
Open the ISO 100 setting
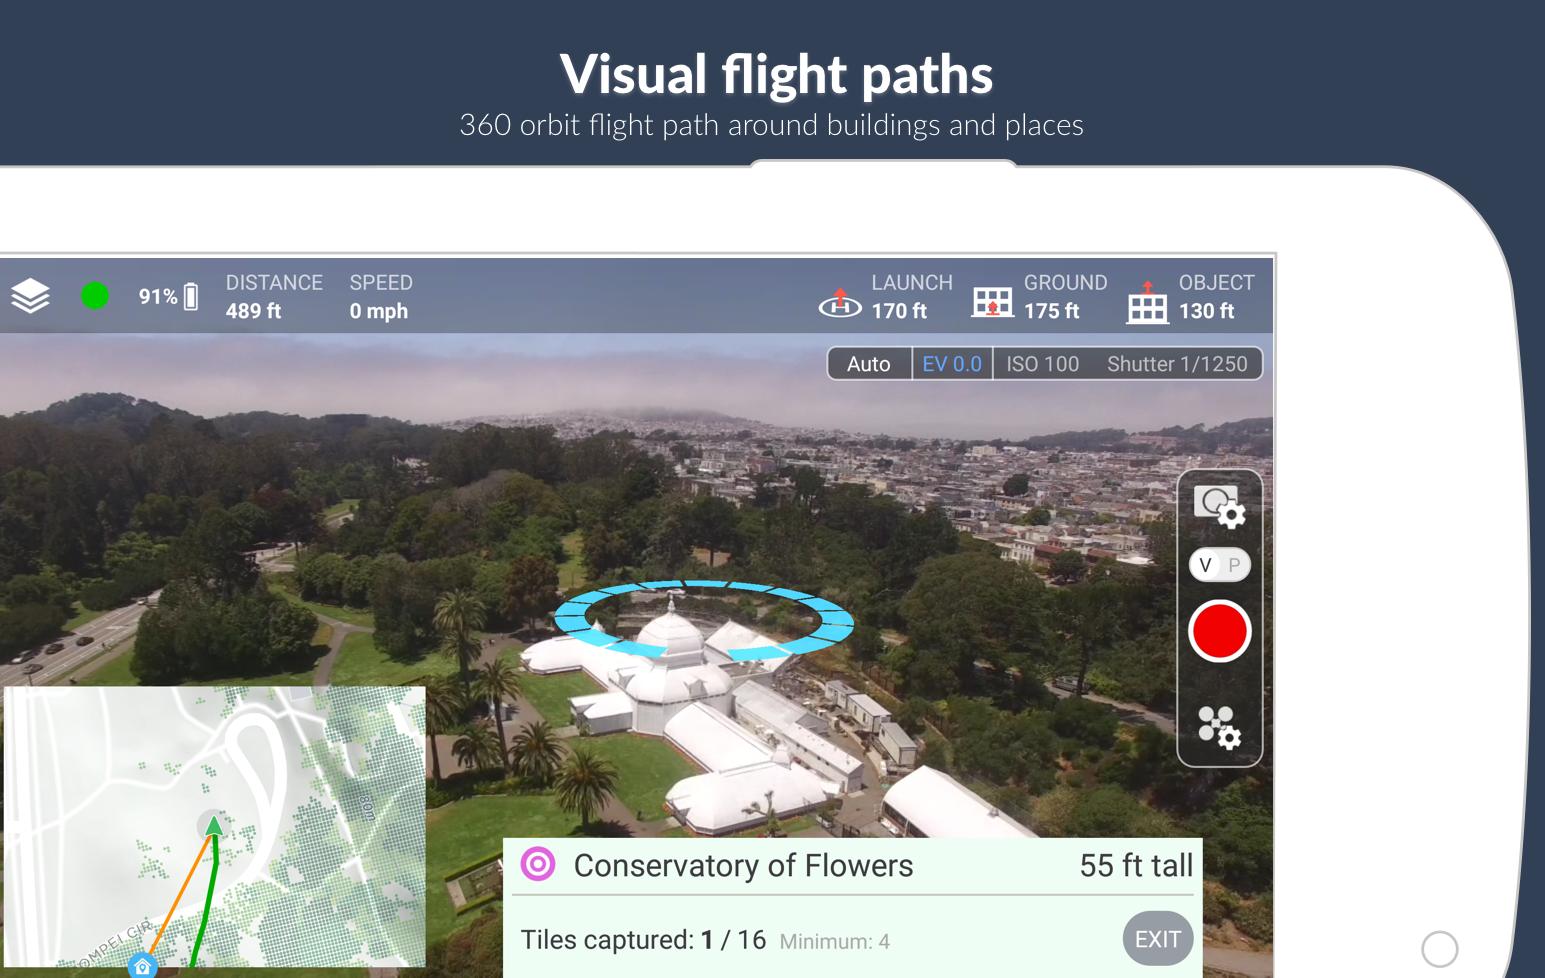pyautogui.click(x=1041, y=364)
